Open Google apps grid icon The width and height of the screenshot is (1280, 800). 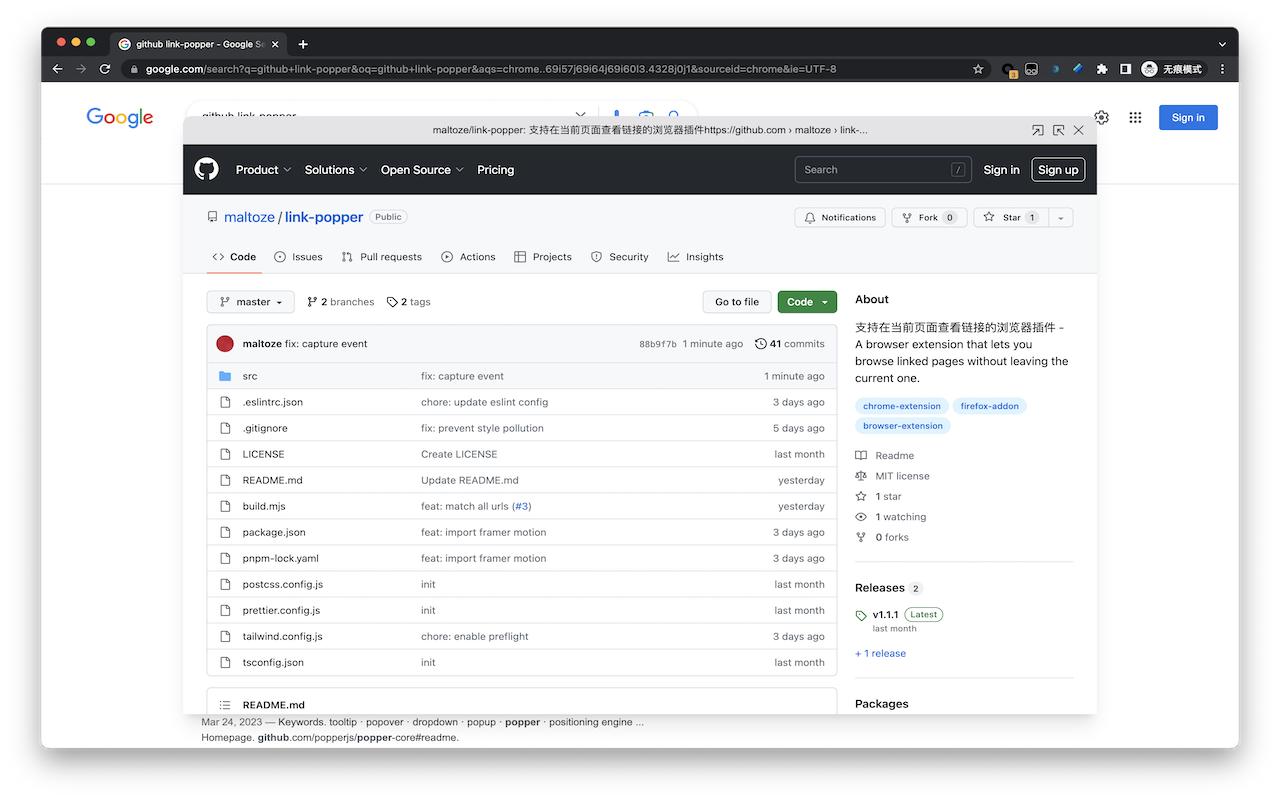(x=1135, y=117)
